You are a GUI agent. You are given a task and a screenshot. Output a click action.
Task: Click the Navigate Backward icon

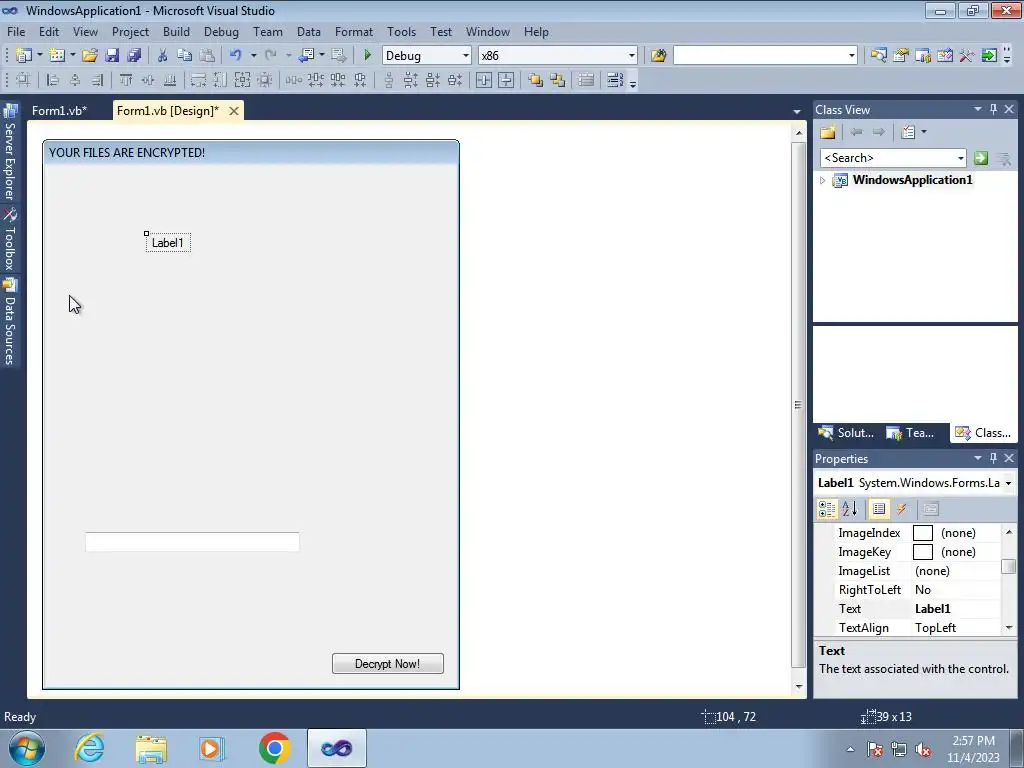306,56
